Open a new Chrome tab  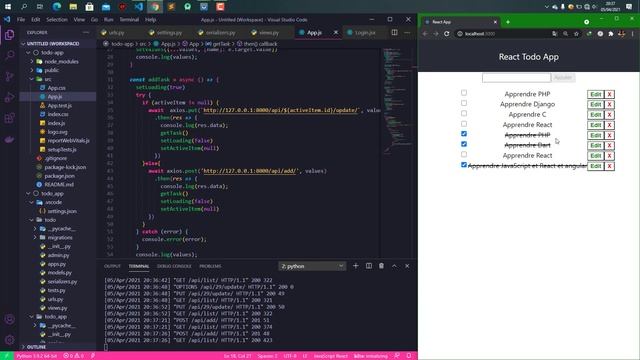[x=508, y=22]
